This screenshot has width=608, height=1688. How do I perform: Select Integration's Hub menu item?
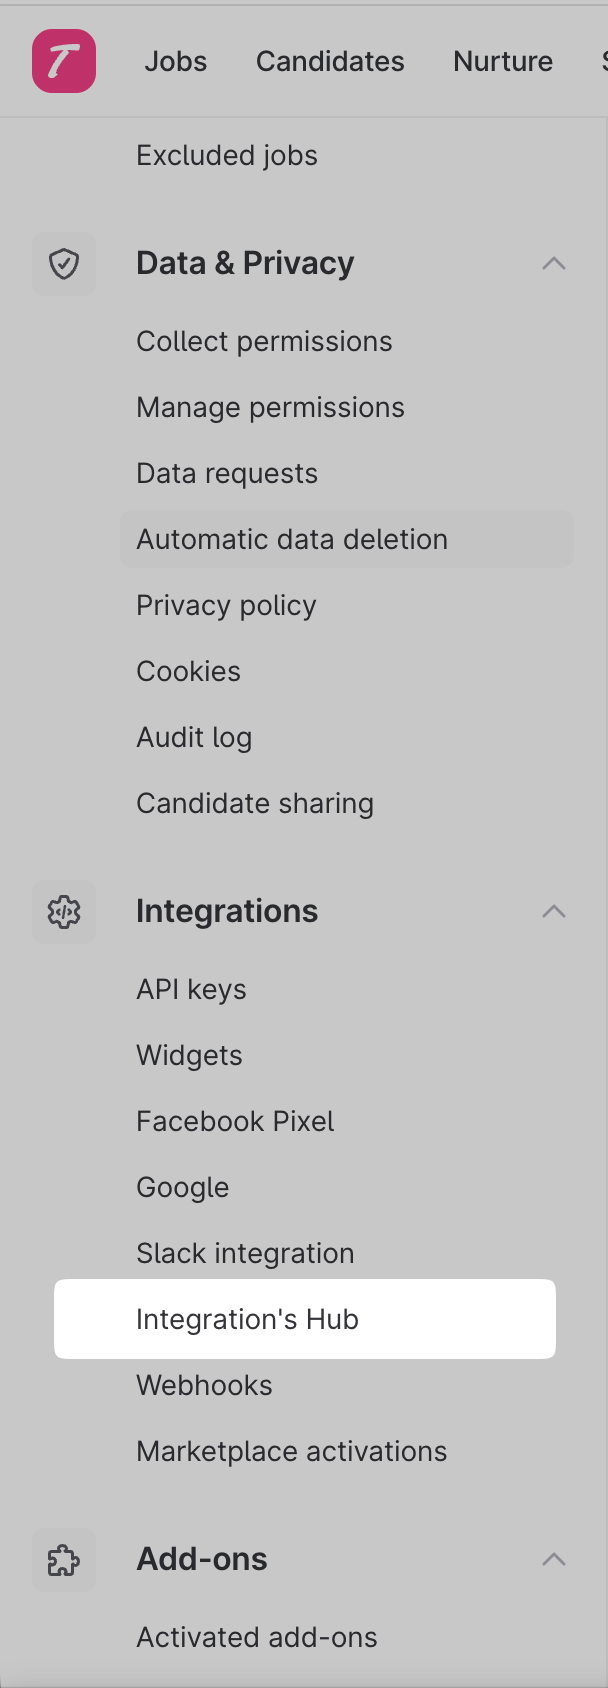point(247,1320)
